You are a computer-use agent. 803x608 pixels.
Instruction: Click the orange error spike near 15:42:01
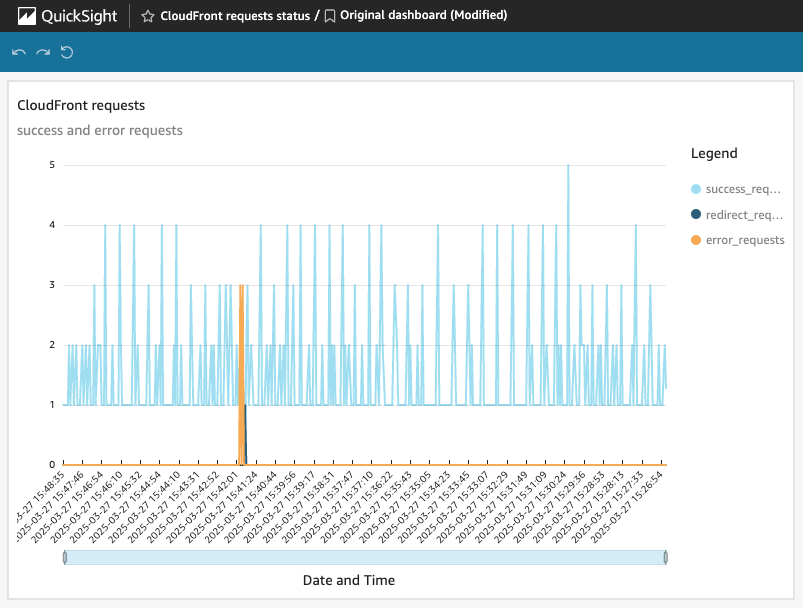point(241,370)
